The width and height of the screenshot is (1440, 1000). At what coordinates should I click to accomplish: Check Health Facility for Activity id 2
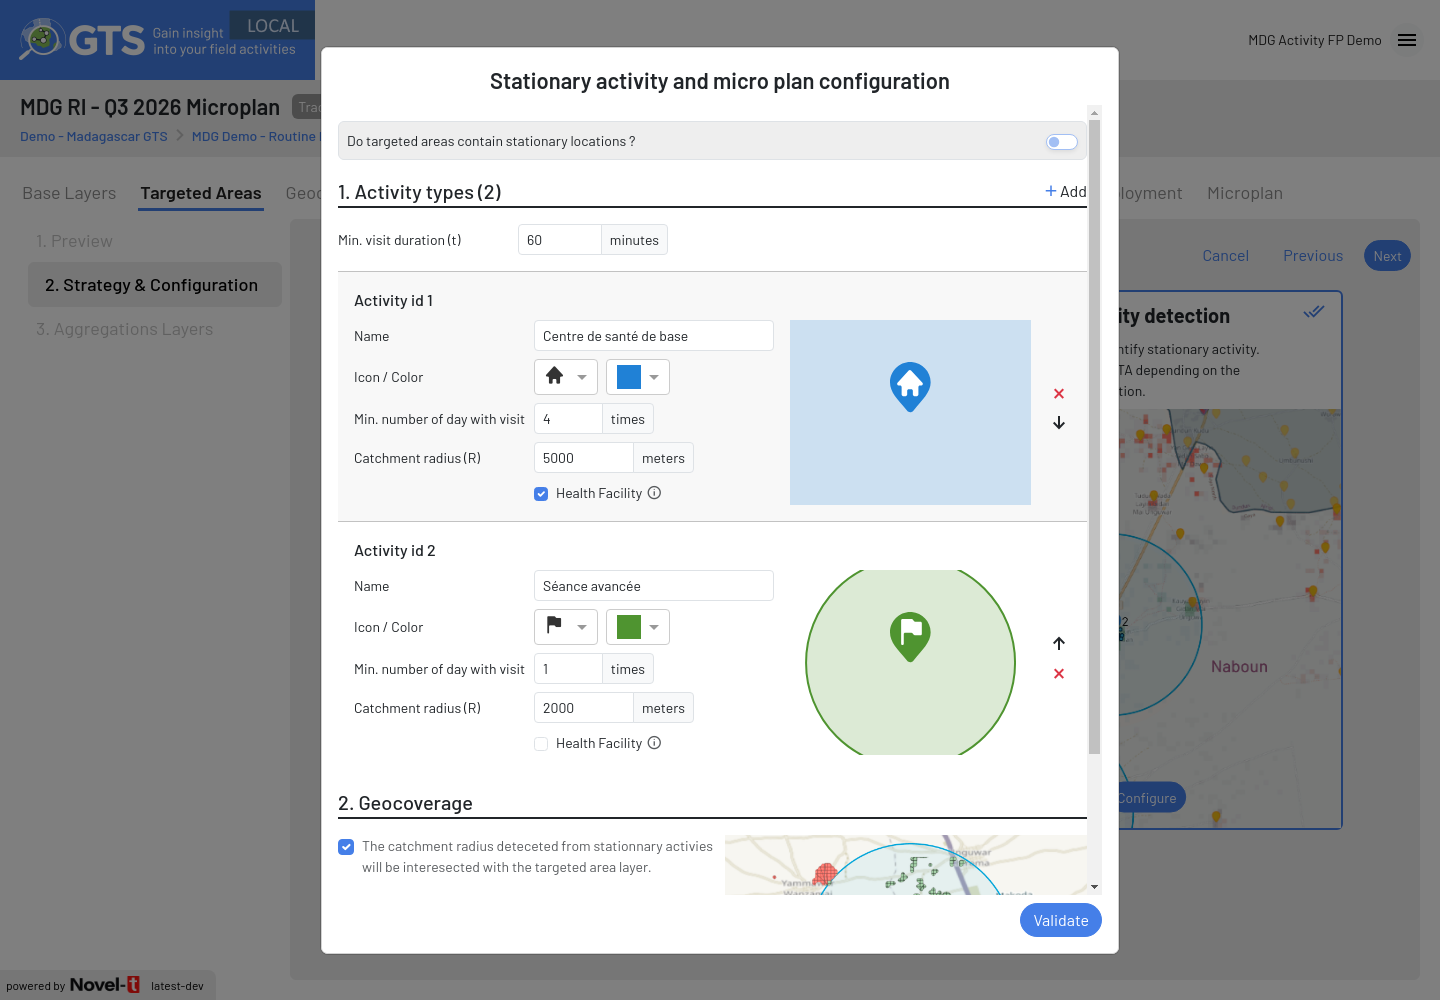tap(541, 744)
